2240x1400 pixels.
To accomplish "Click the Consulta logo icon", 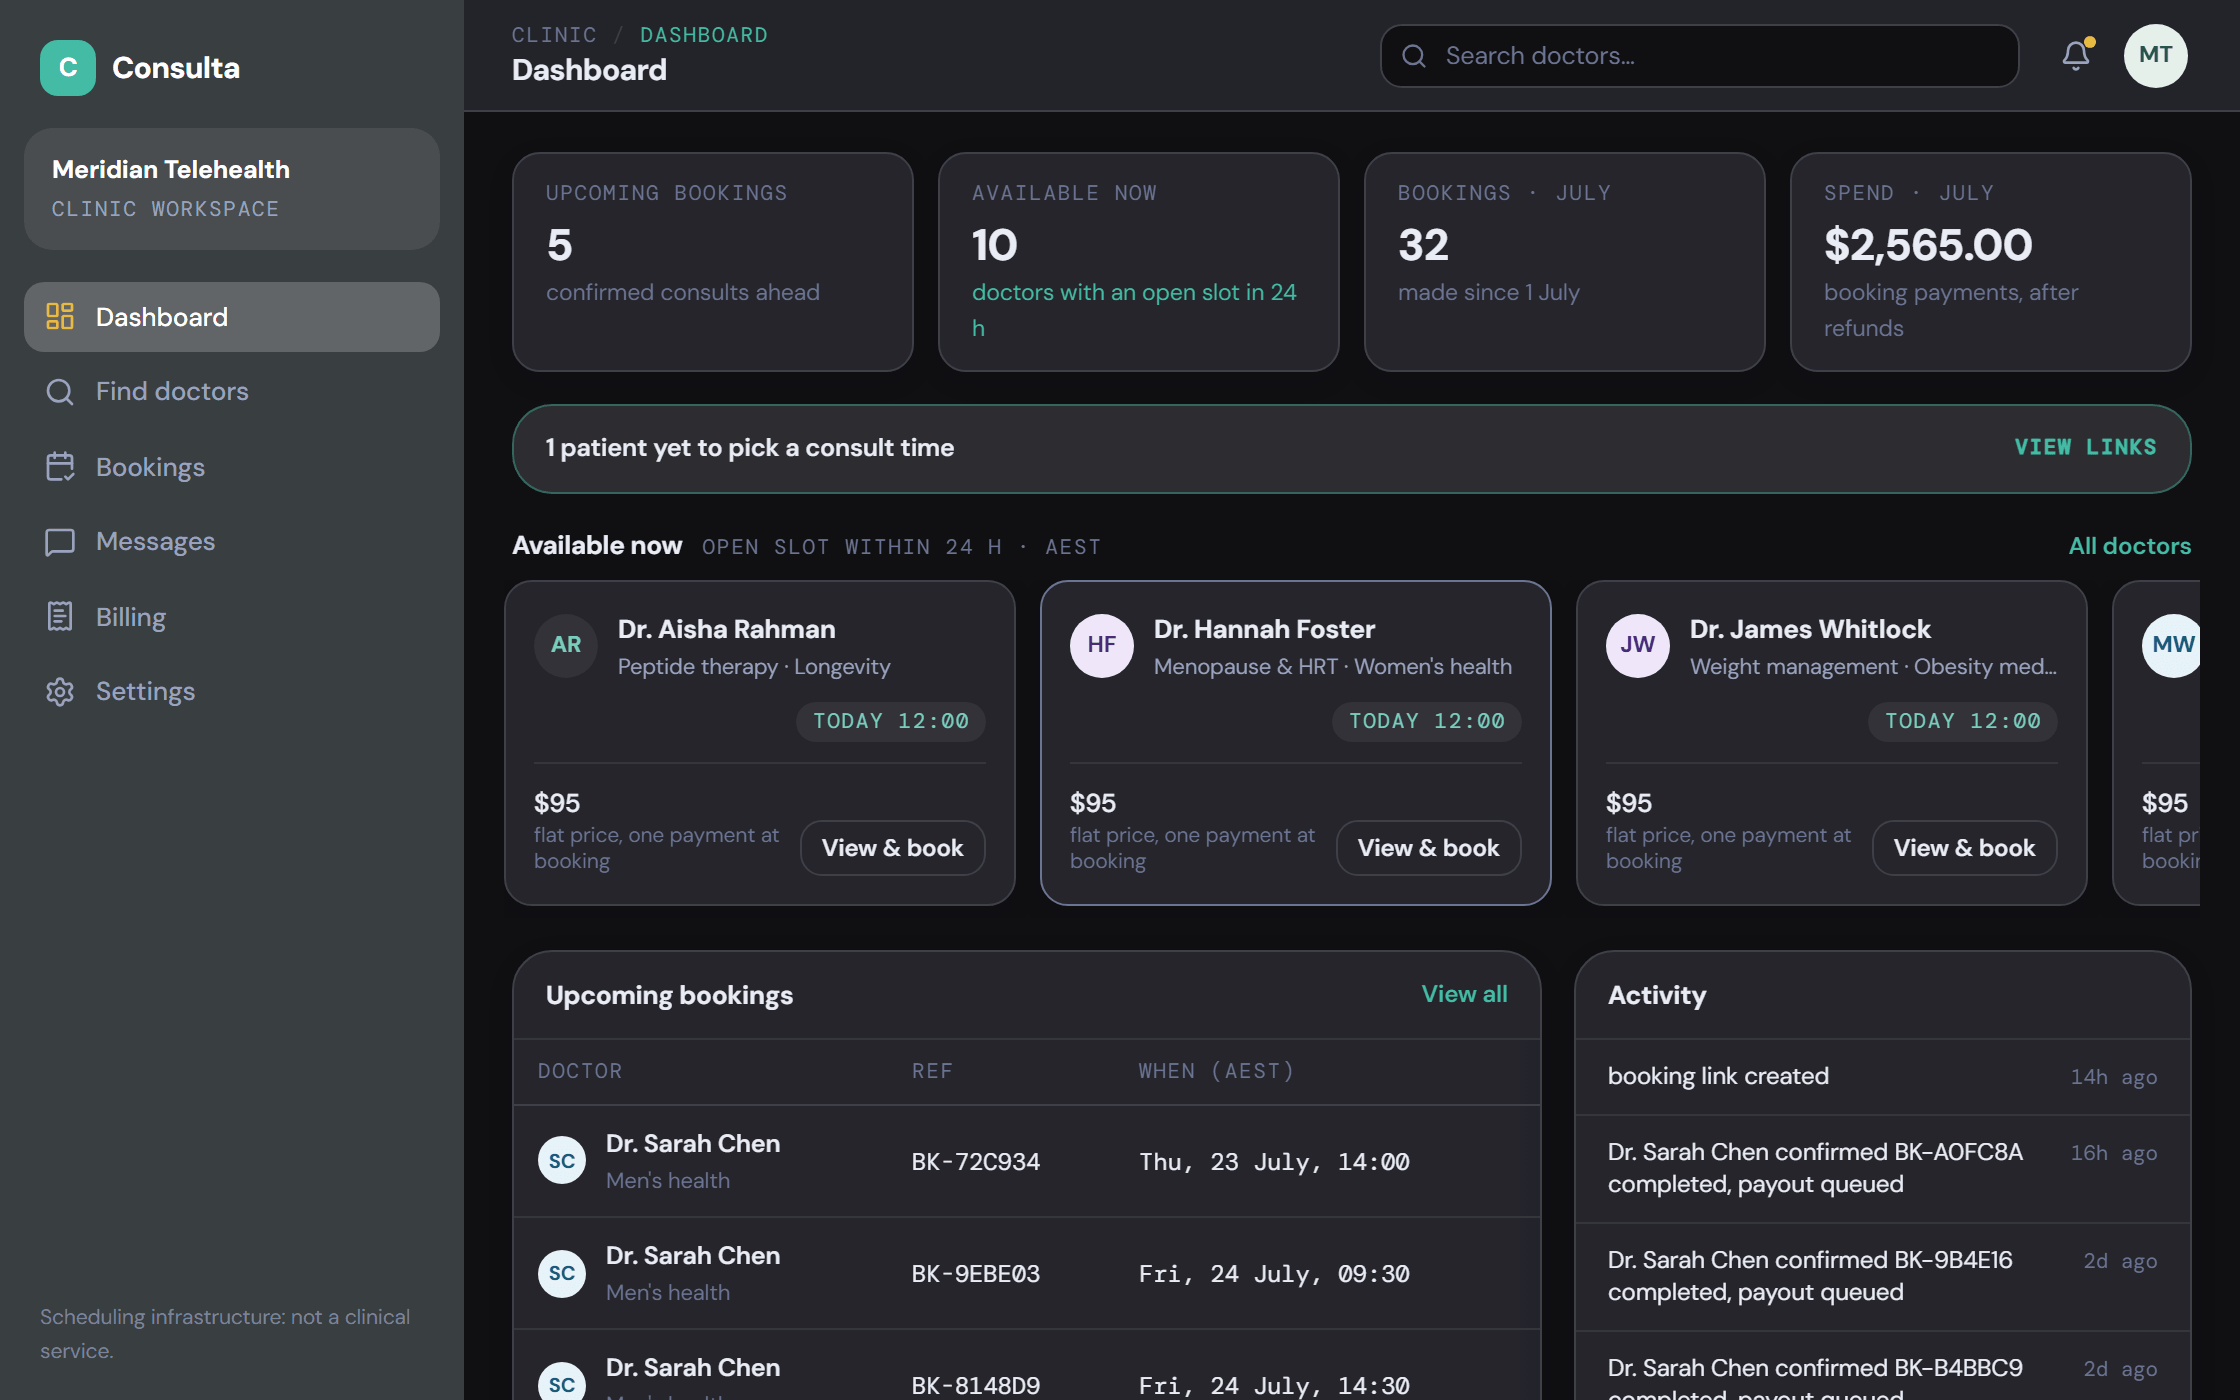I will click(x=68, y=68).
